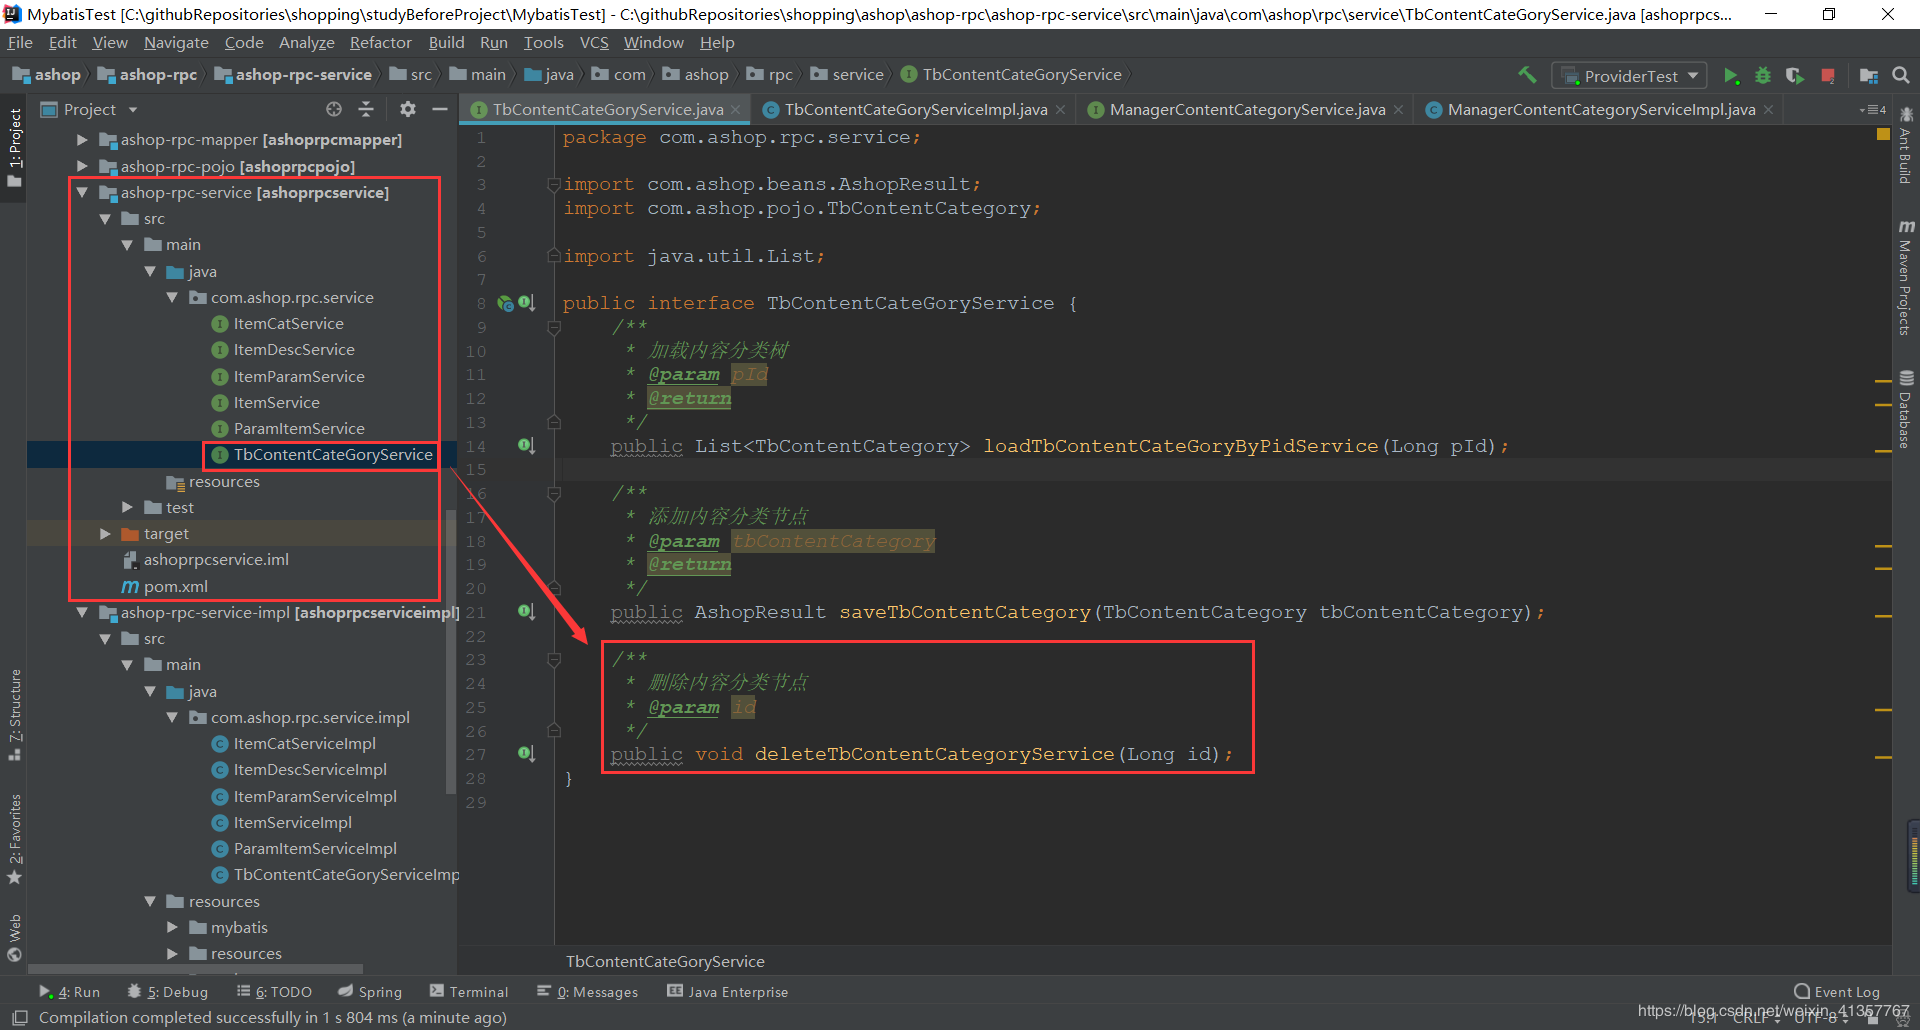
Task: Open the Analyze menu
Action: 307,43
